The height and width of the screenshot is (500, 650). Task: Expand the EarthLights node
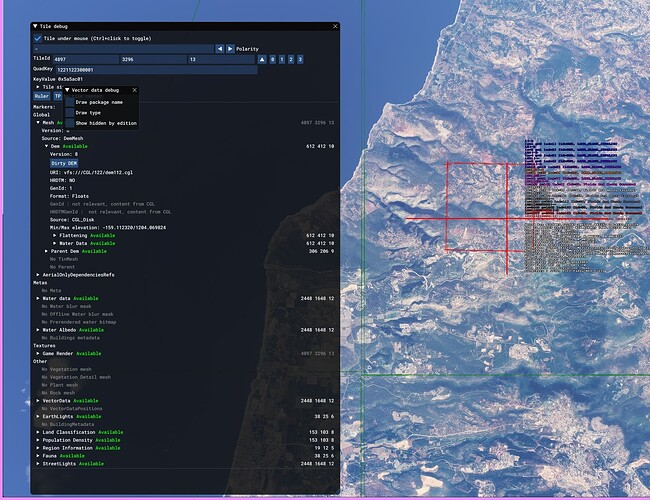[x=38, y=417]
